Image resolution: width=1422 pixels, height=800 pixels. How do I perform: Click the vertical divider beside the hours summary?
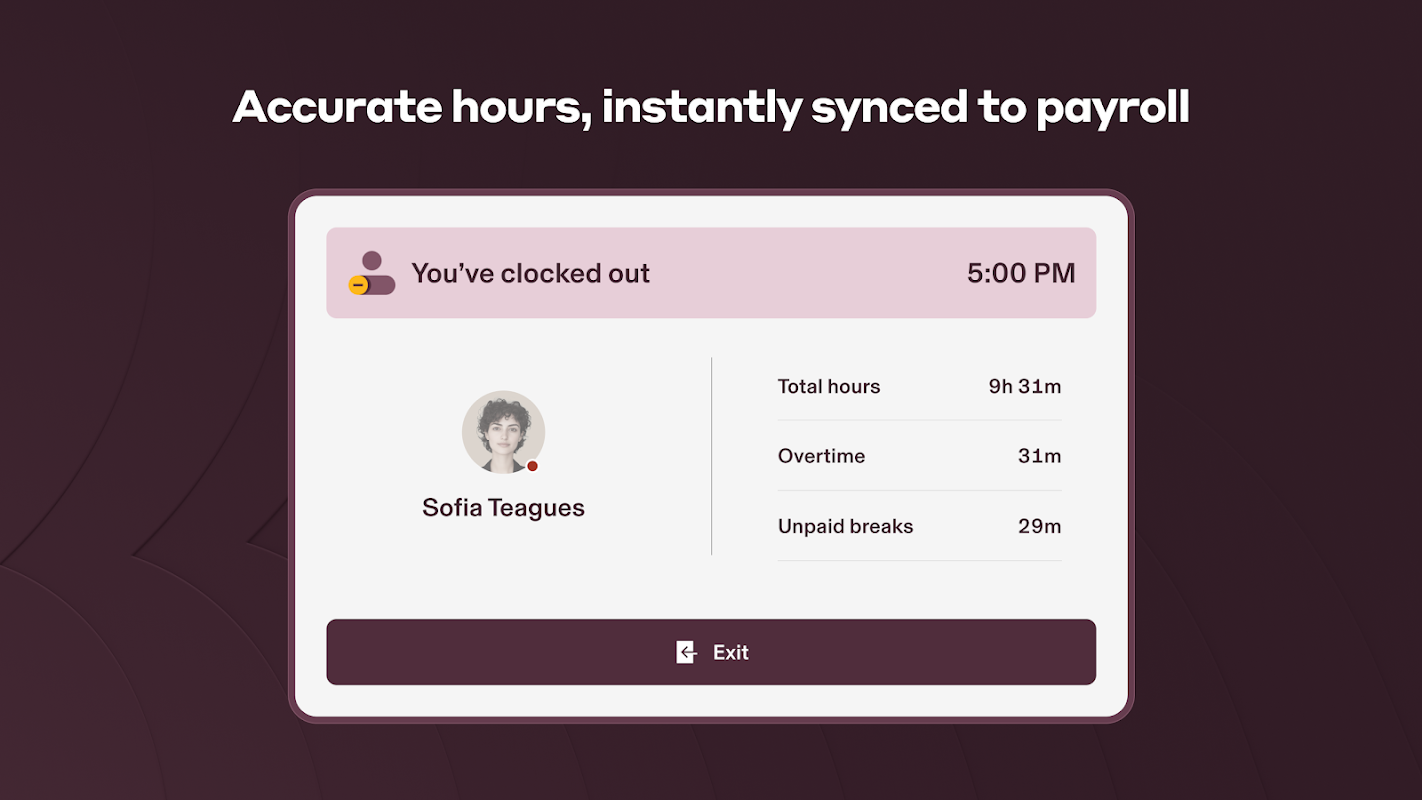point(711,456)
